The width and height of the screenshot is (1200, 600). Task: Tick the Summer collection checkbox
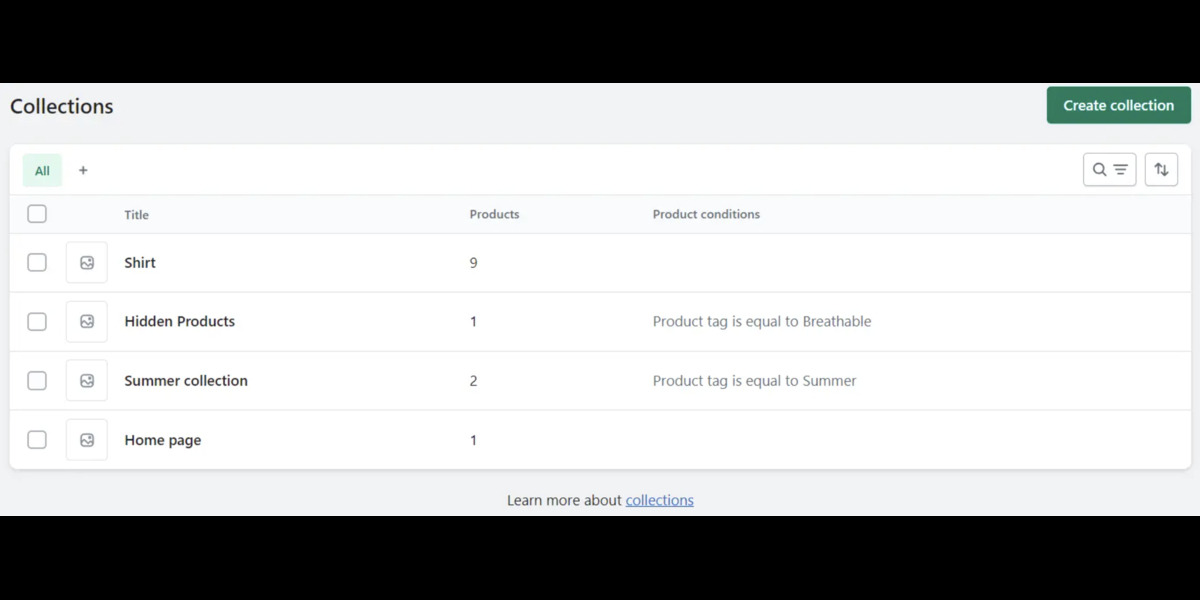click(x=37, y=381)
